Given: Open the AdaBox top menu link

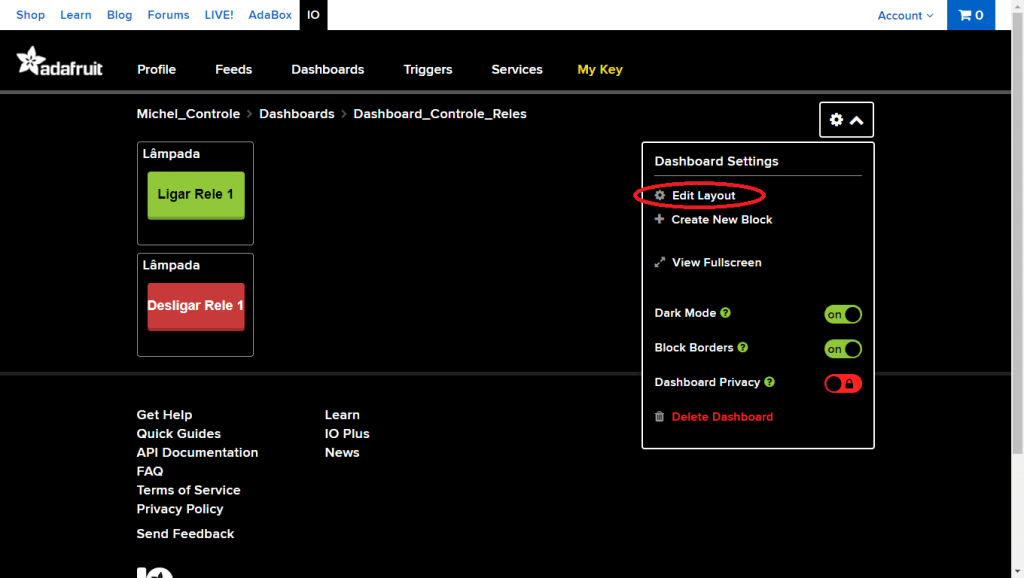Looking at the screenshot, I should [270, 15].
